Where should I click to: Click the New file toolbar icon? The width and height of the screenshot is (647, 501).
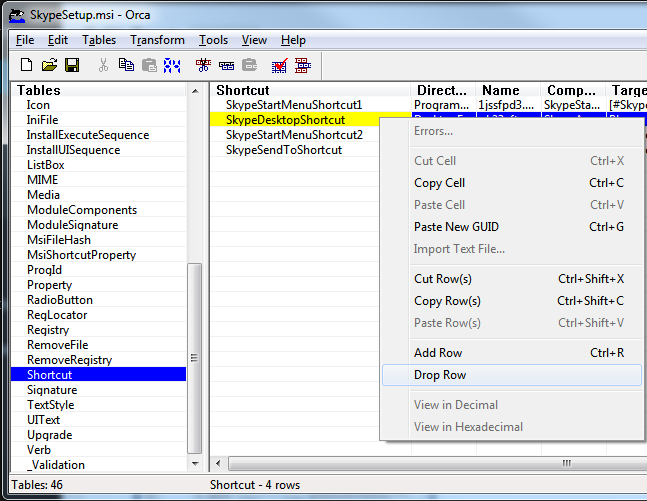pyautogui.click(x=26, y=65)
